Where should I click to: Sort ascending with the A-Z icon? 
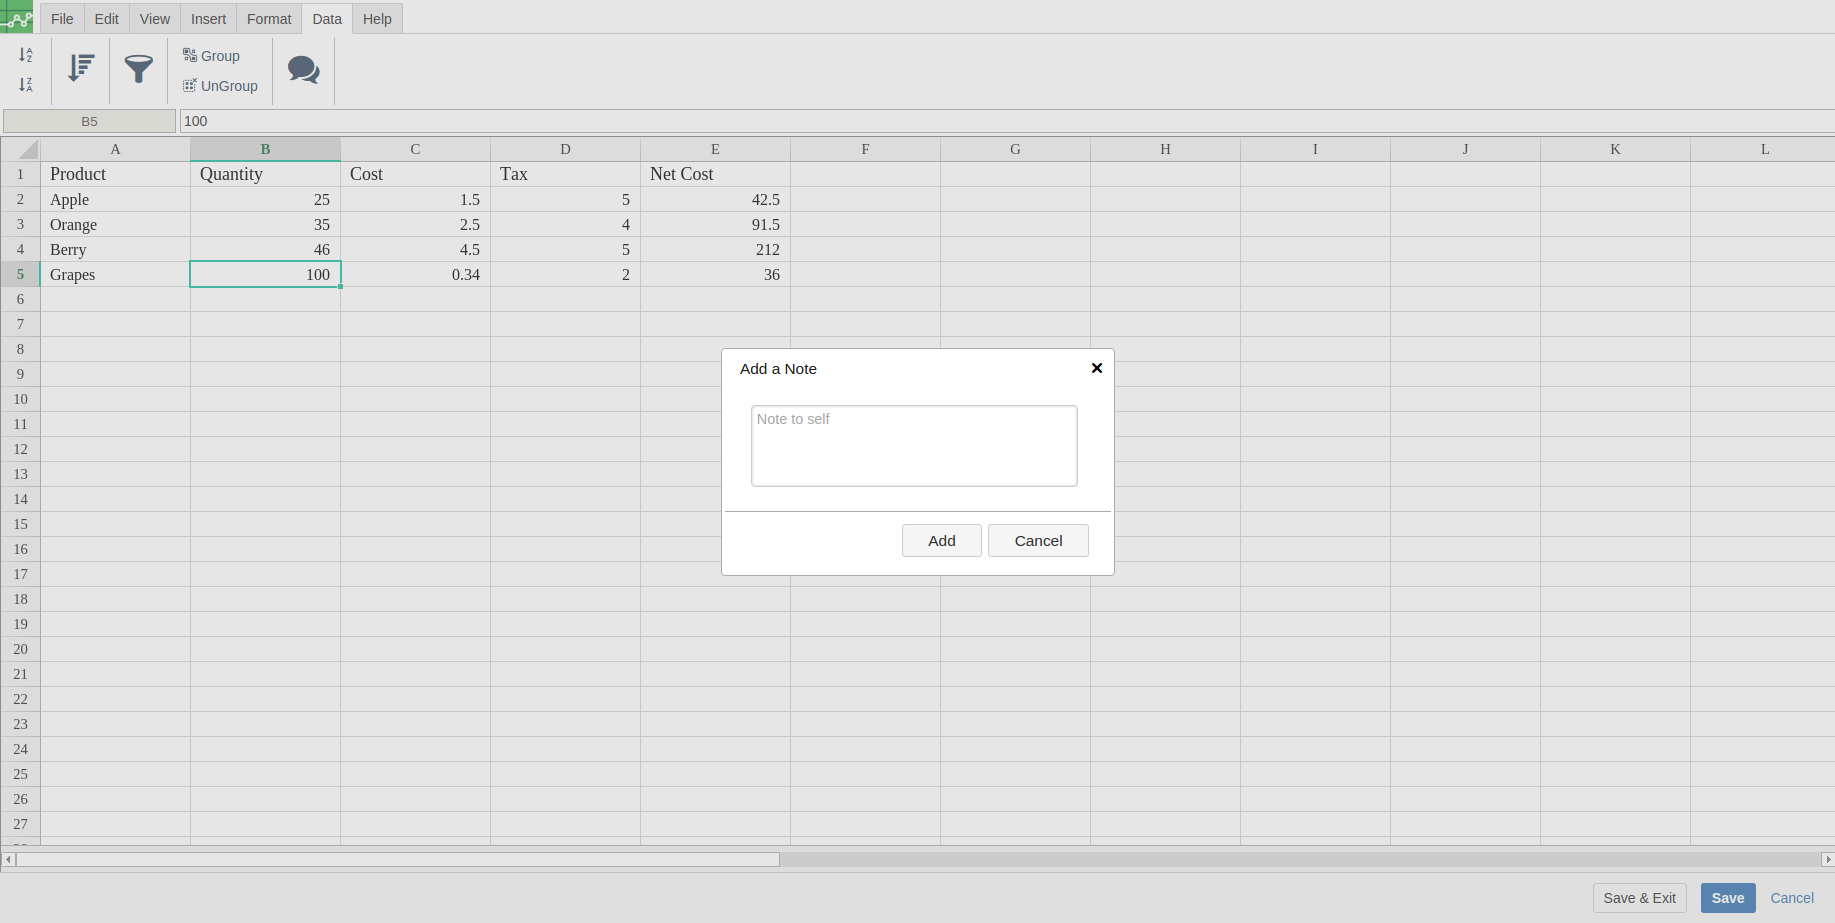tap(26, 55)
